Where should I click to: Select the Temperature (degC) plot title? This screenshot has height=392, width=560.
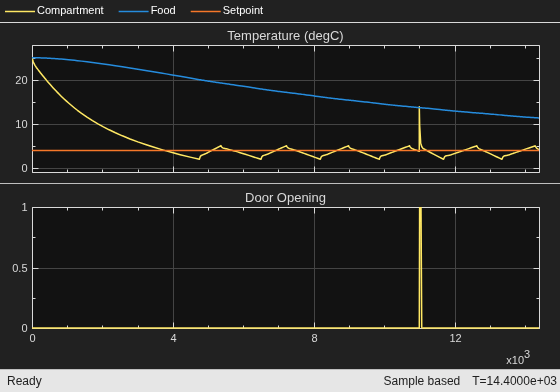pos(285,36)
